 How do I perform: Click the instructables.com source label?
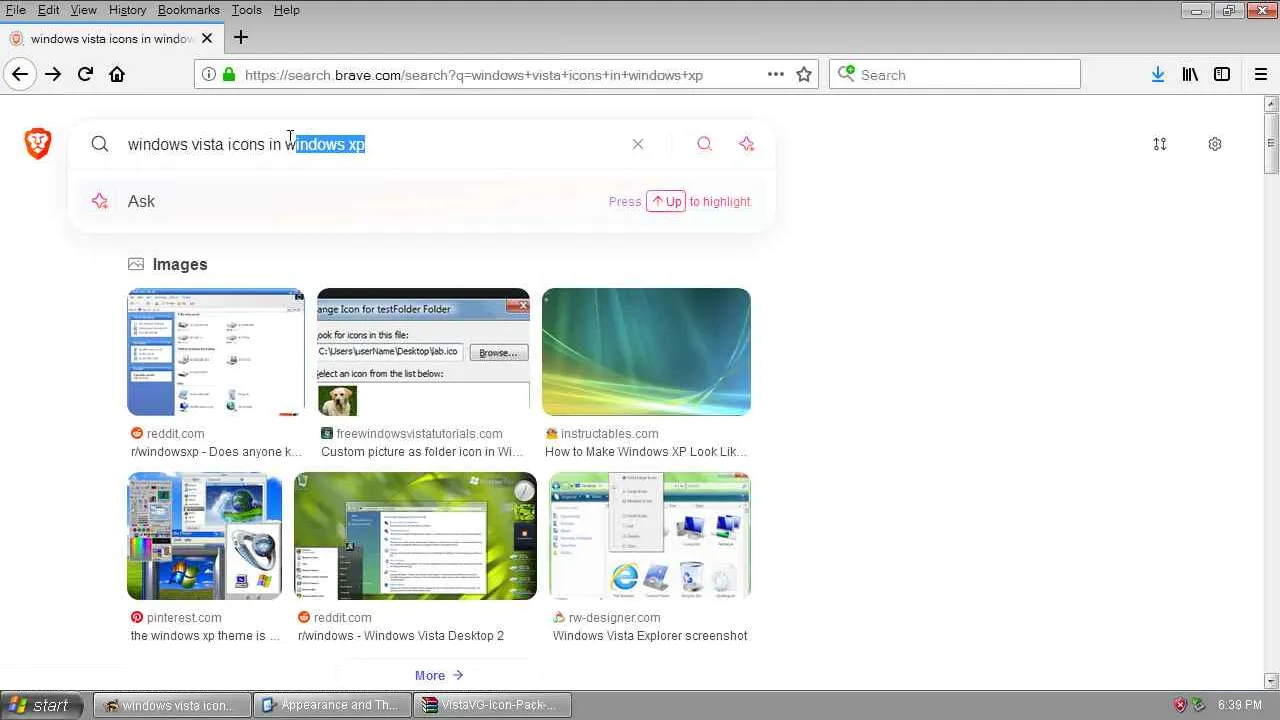click(609, 434)
